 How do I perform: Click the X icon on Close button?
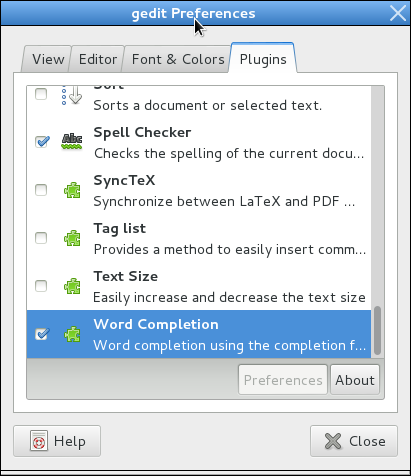(333, 441)
